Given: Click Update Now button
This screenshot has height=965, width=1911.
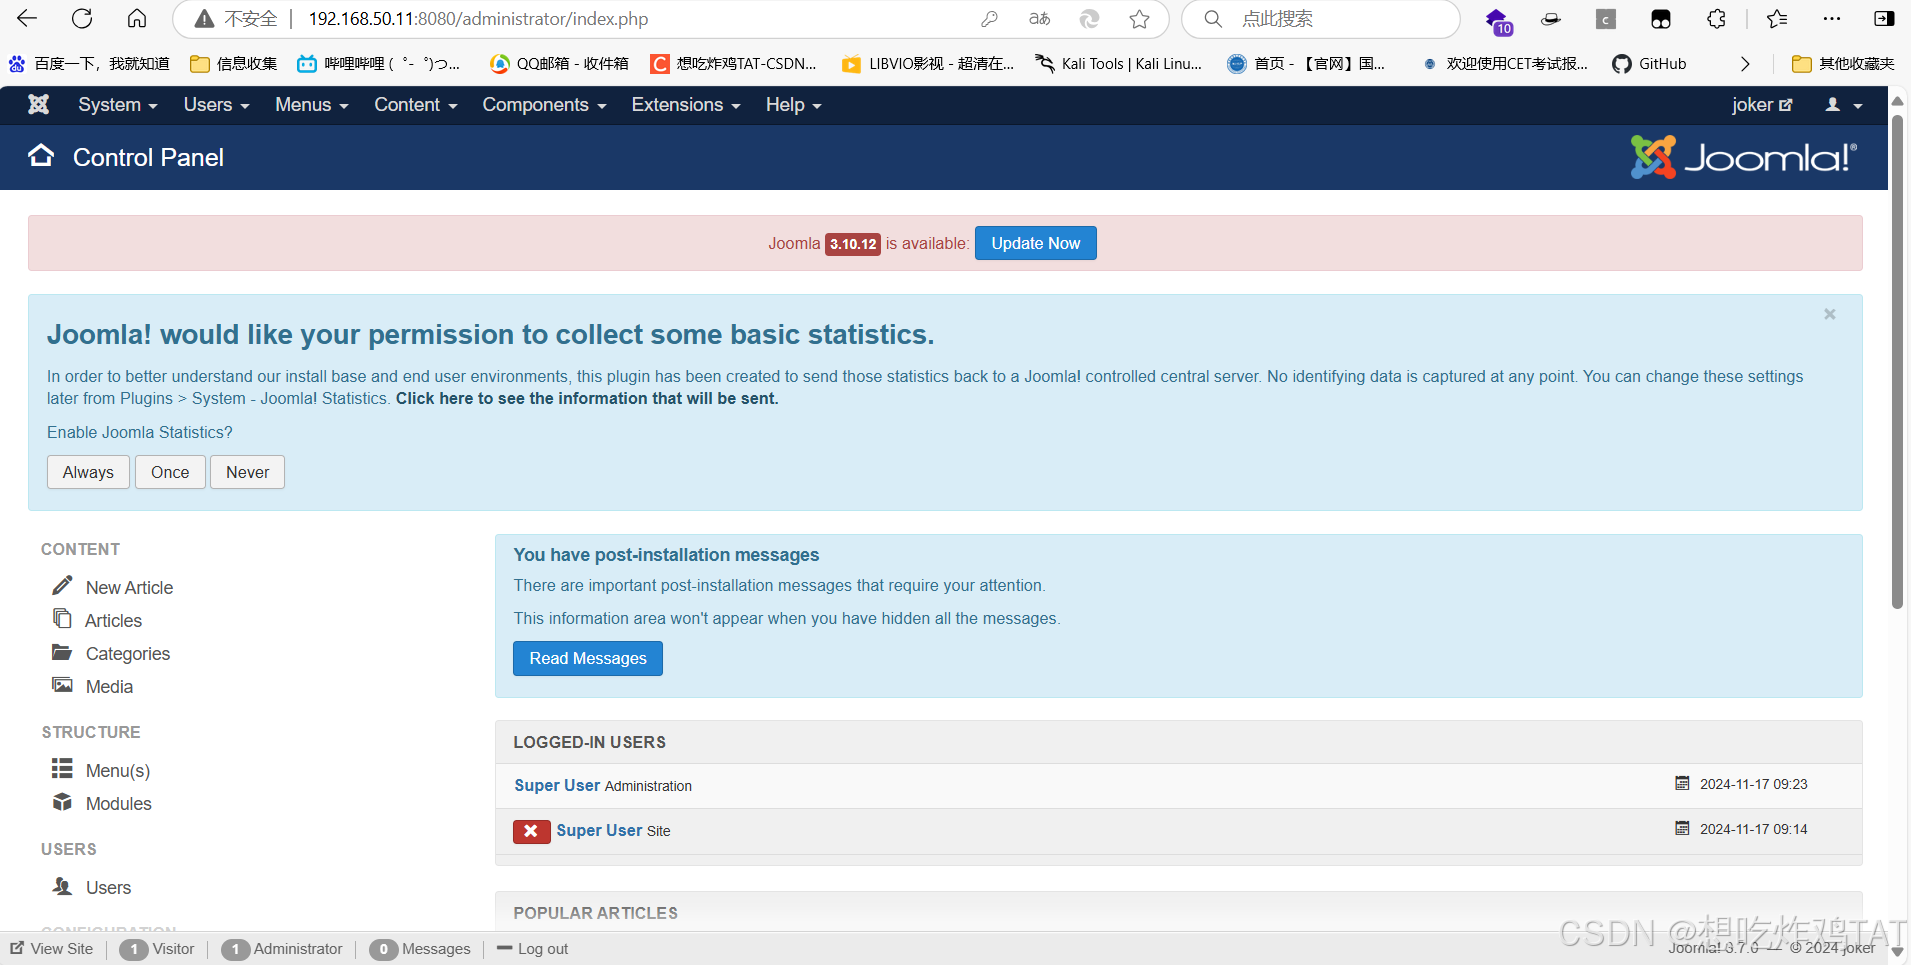Looking at the screenshot, I should [x=1036, y=243].
